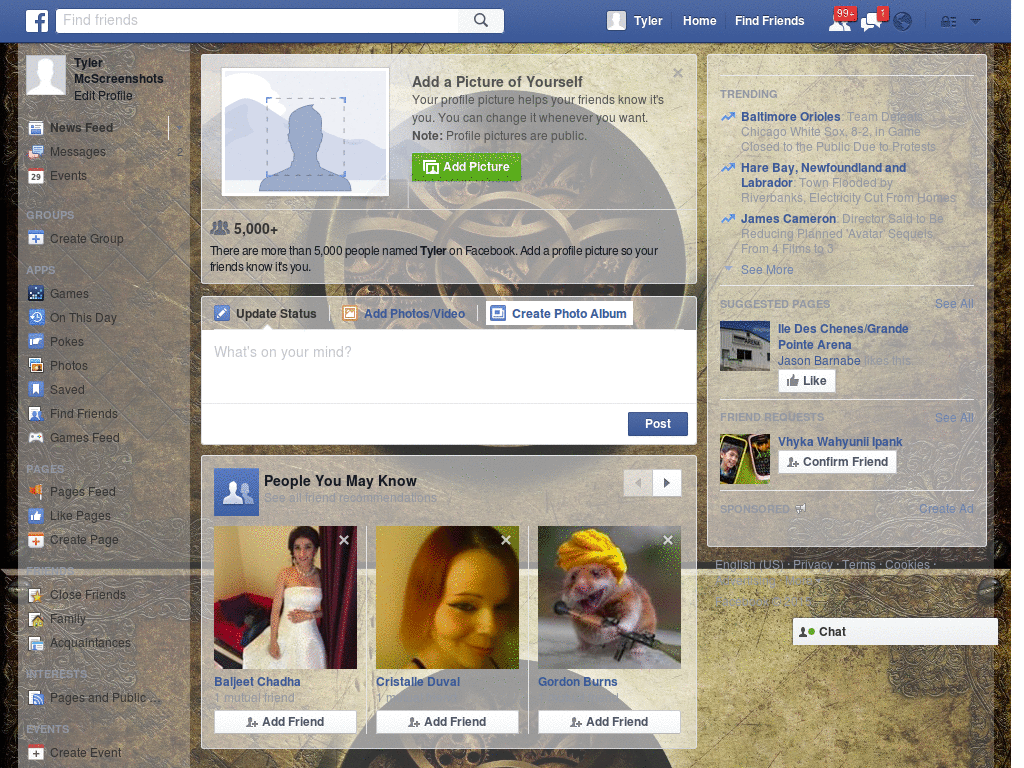Image resolution: width=1024 pixels, height=768 pixels.
Task: Open Acquaintances list icon
Action: 36,643
